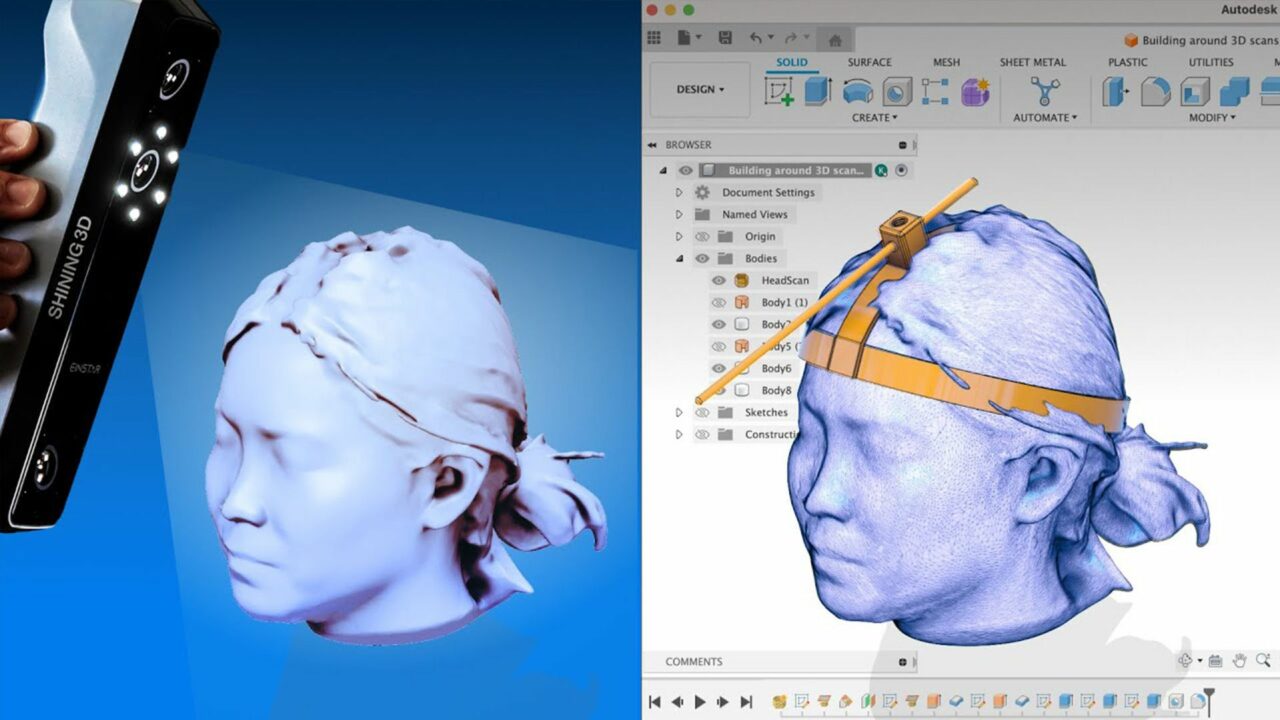1280x720 pixels.
Task: Toggle visibility of Body6
Action: click(718, 367)
